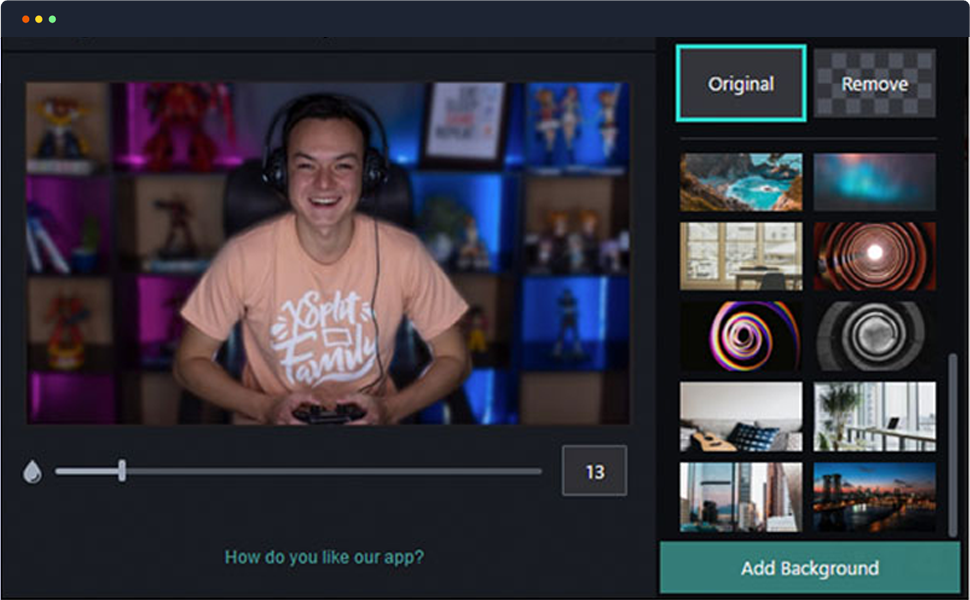Choose the coastal cliffs background thumbnail
Viewport: 970px width, 600px height.
[x=741, y=182]
